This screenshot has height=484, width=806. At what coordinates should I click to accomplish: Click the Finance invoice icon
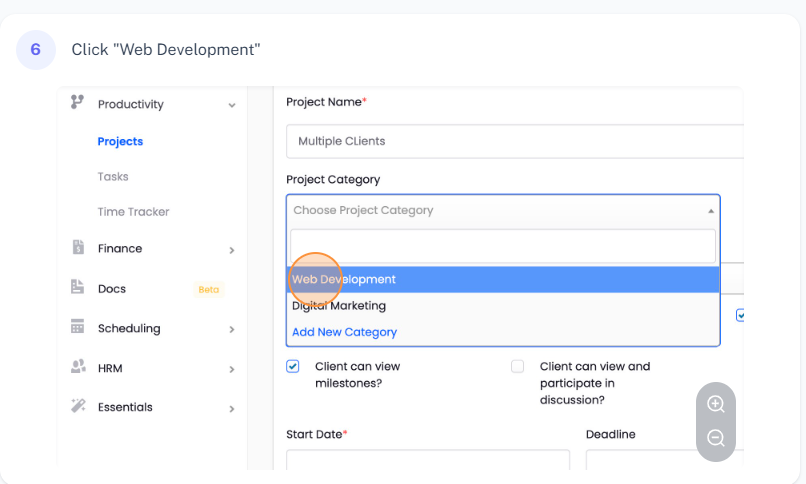[x=77, y=248]
